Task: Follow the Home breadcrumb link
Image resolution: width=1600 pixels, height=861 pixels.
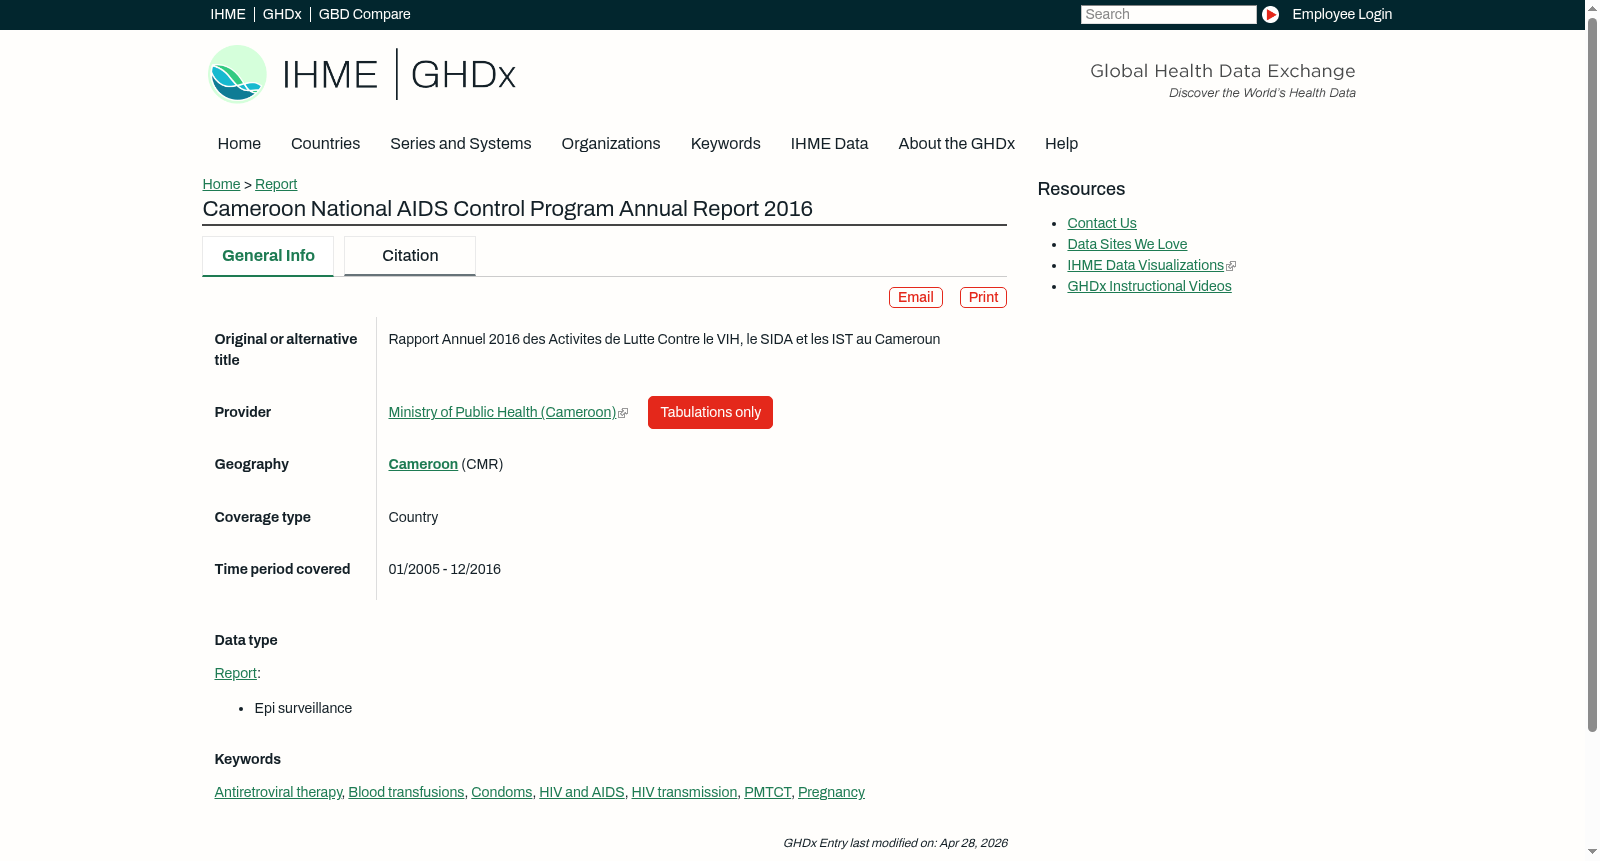Action: (221, 184)
